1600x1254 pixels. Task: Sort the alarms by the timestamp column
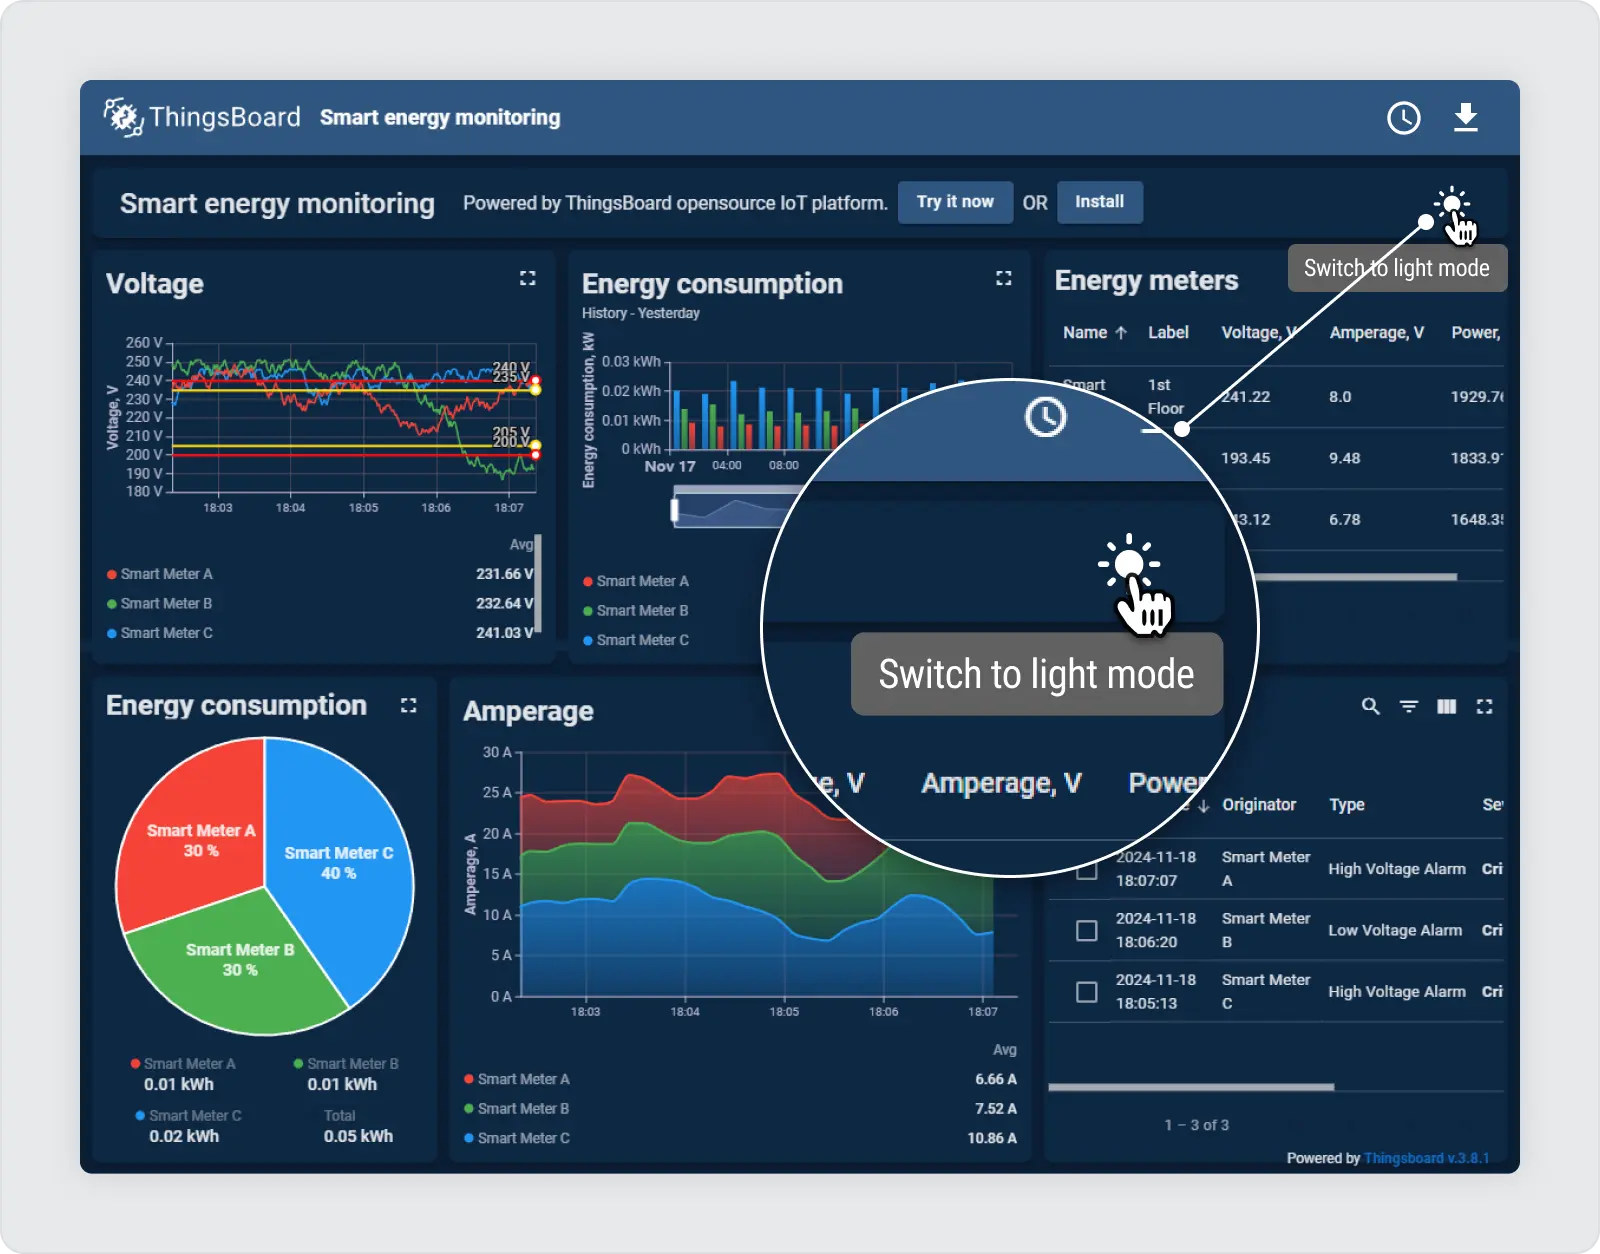(1203, 804)
